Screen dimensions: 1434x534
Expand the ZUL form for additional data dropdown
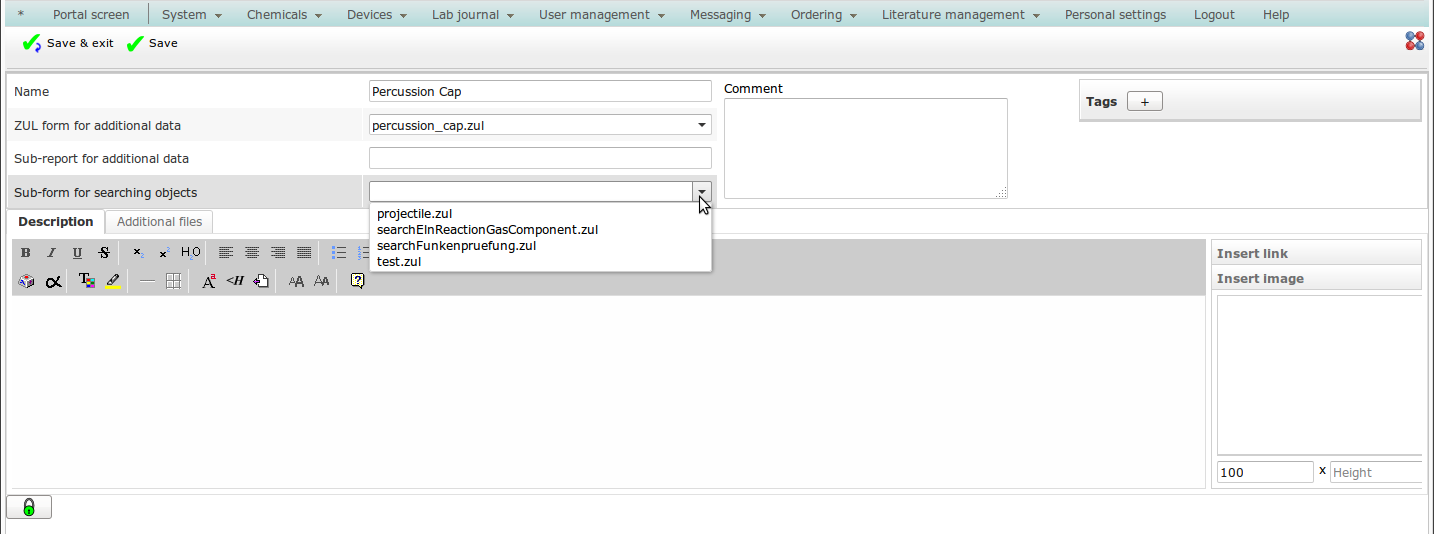[701, 125]
